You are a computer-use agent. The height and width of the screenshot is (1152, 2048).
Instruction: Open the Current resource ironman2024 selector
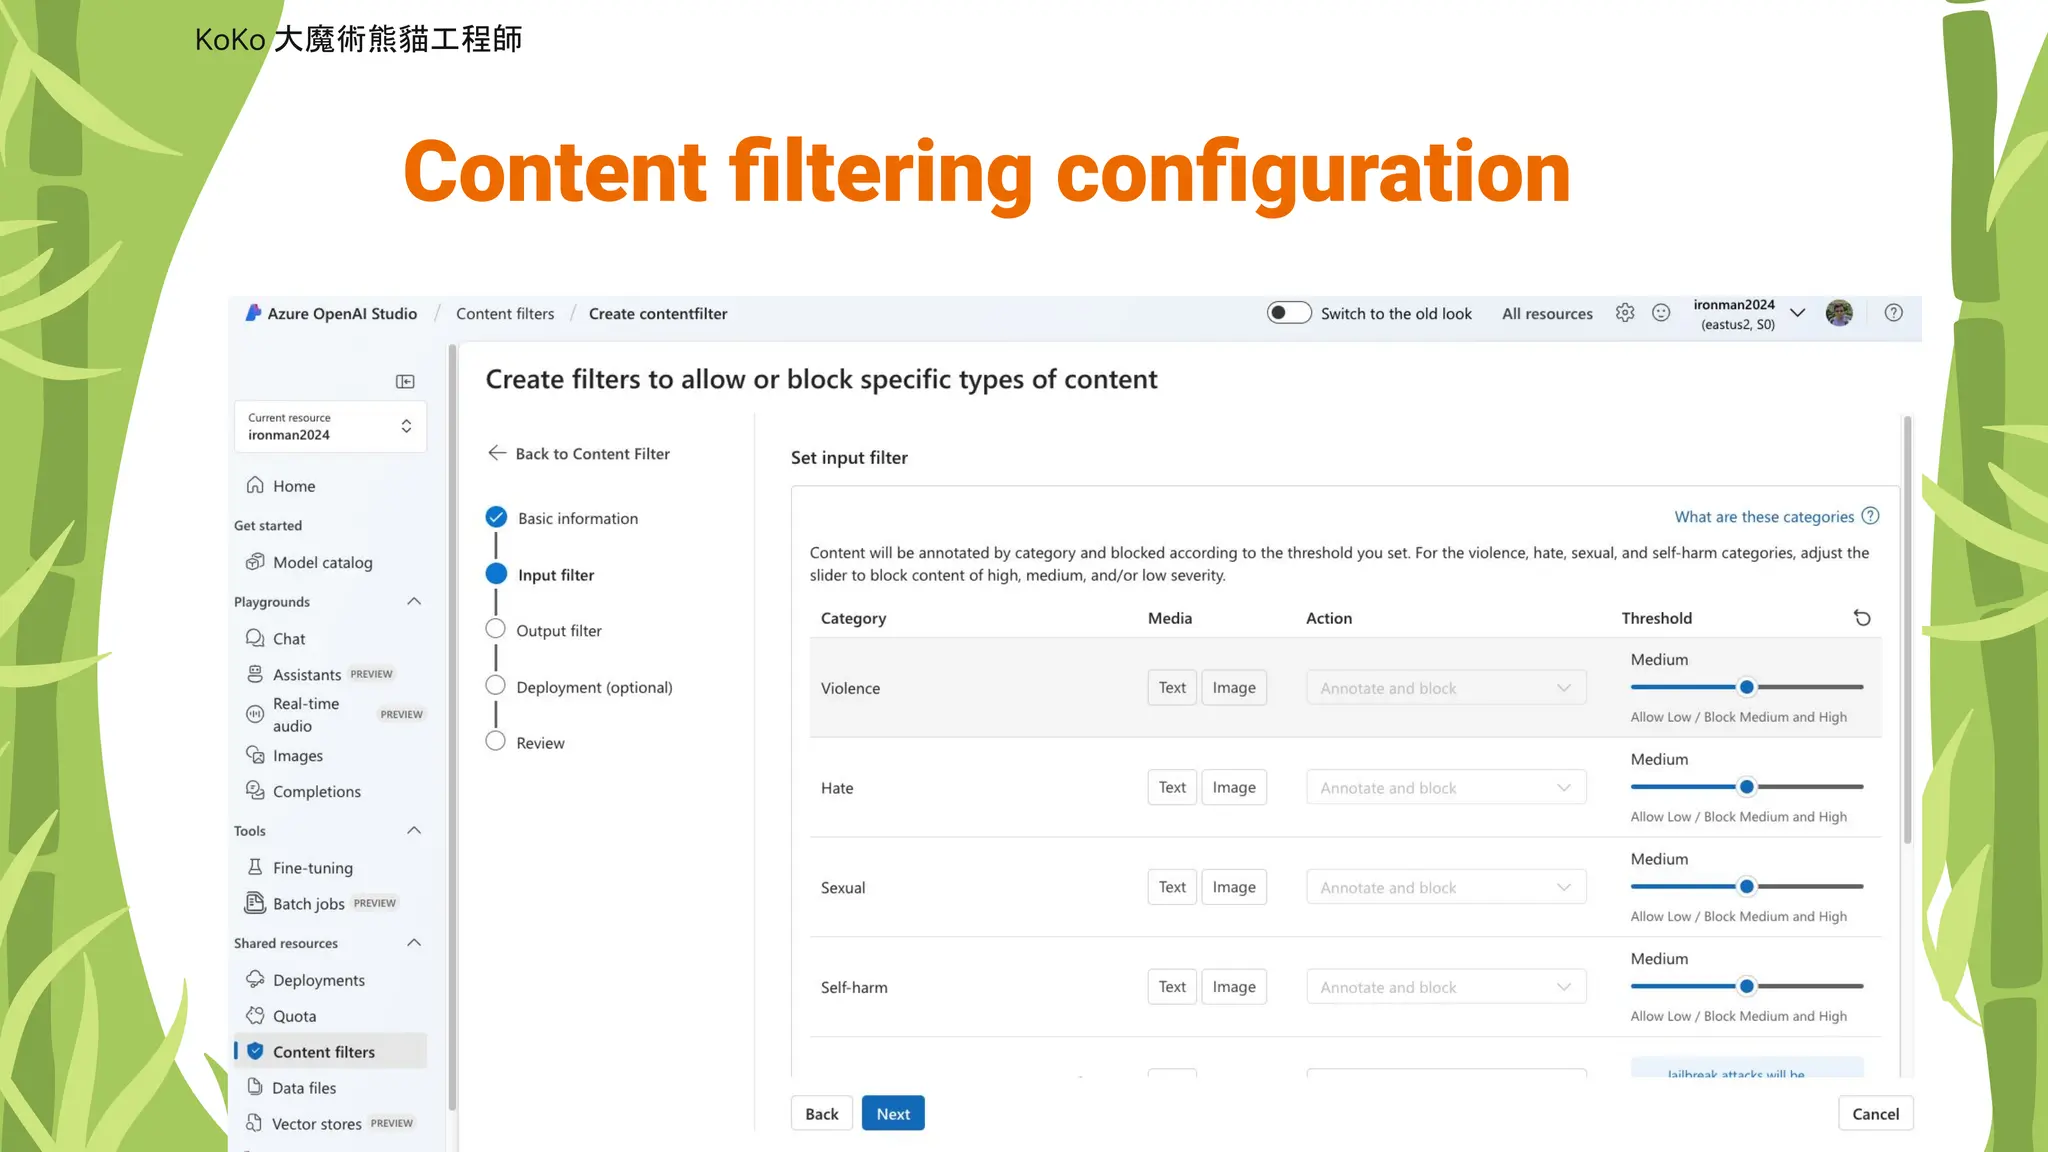click(x=330, y=427)
